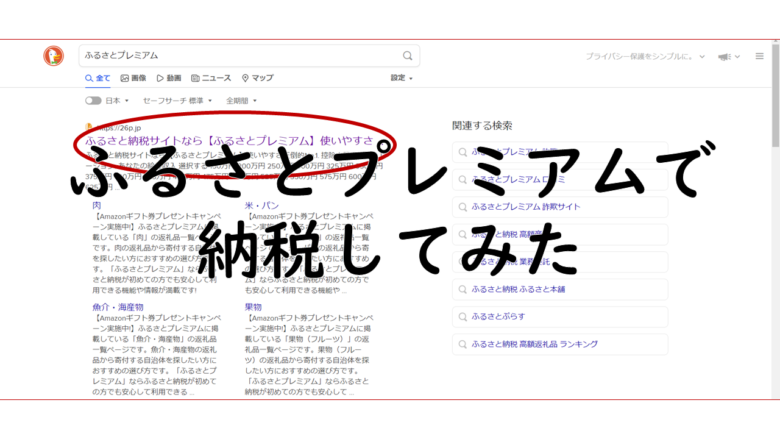Expand プライバシー保護をシンプルに。 dropdown
This screenshot has height=439, width=780.
[x=645, y=57]
